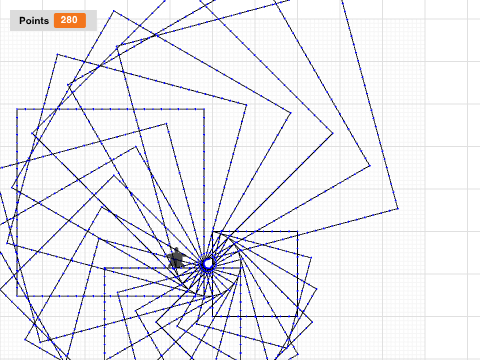Click the white circle at the spiral center
The width and height of the screenshot is (480, 360).
tap(208, 264)
